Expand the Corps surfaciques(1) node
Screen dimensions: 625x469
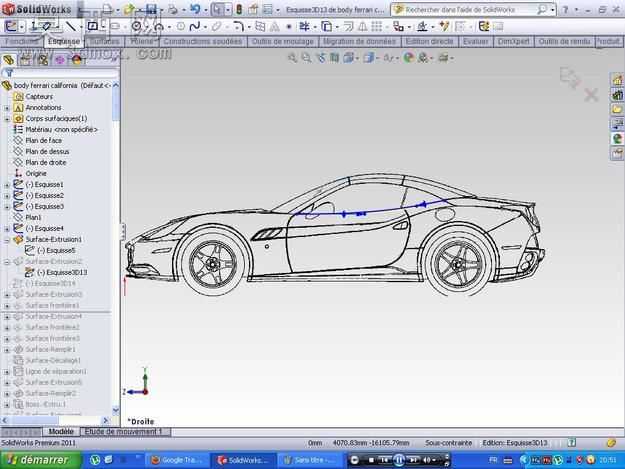(7, 119)
